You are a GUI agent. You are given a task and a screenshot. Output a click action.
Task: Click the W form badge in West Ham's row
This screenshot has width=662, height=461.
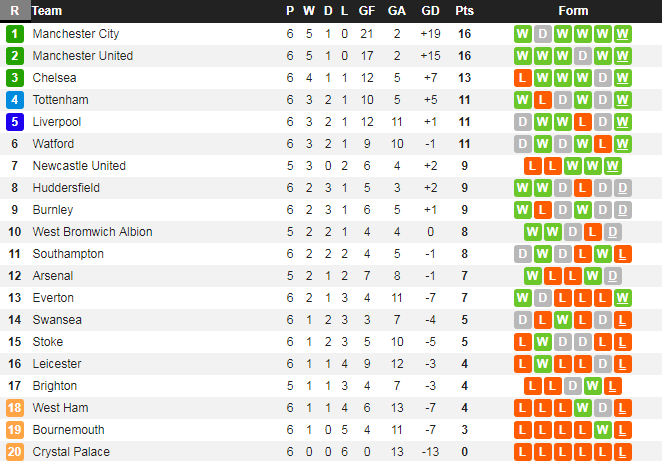point(582,407)
